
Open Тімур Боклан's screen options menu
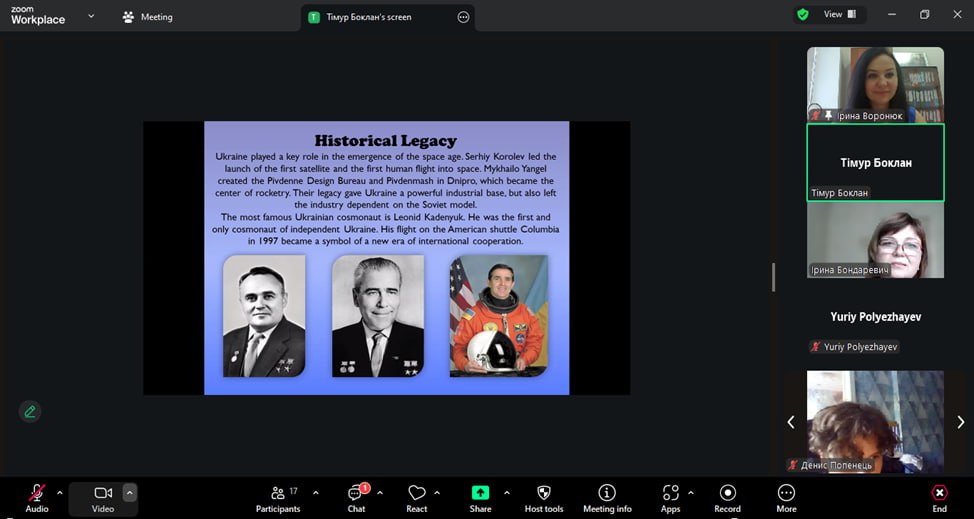pyautogui.click(x=463, y=17)
